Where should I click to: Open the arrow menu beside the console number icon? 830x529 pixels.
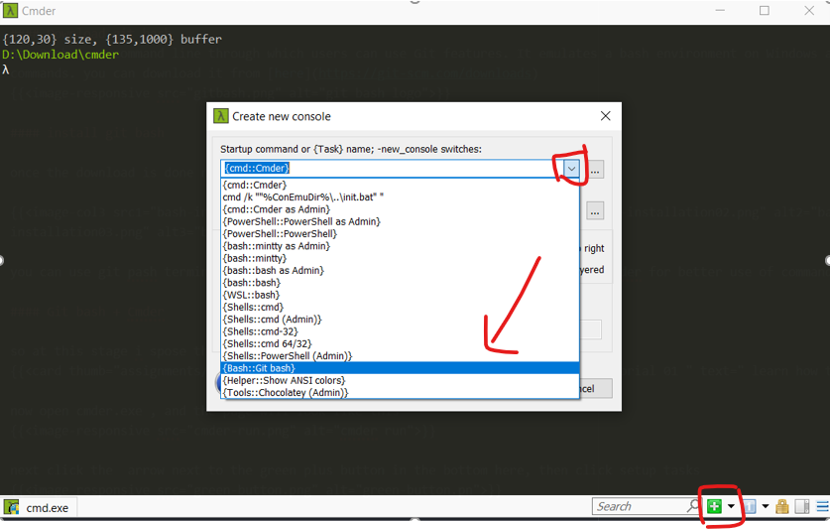coord(765,506)
